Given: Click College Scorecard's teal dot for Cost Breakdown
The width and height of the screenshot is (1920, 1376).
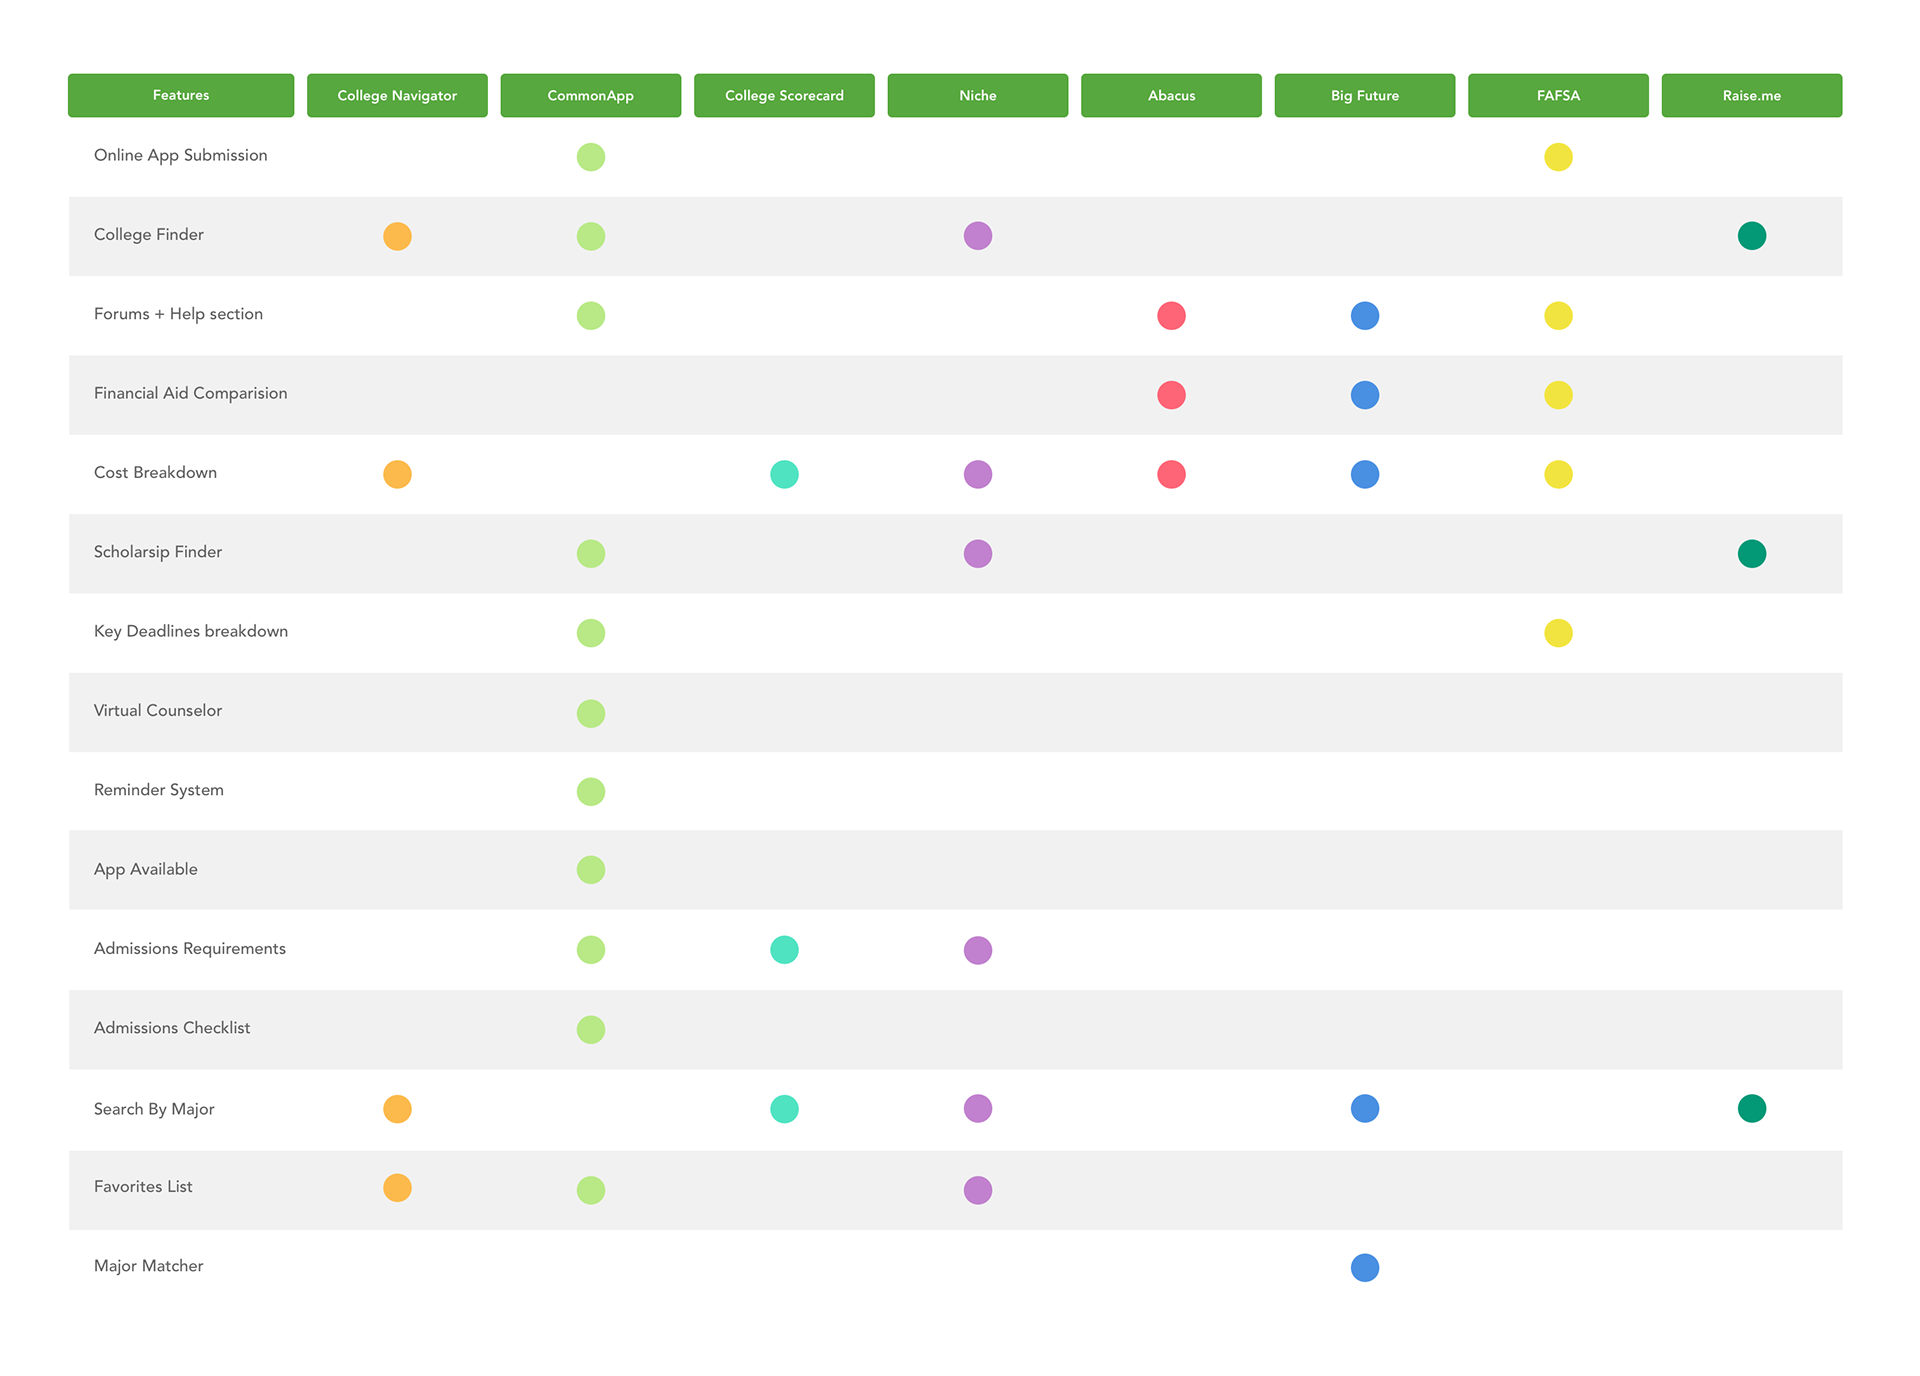Looking at the screenshot, I should pos(784,474).
